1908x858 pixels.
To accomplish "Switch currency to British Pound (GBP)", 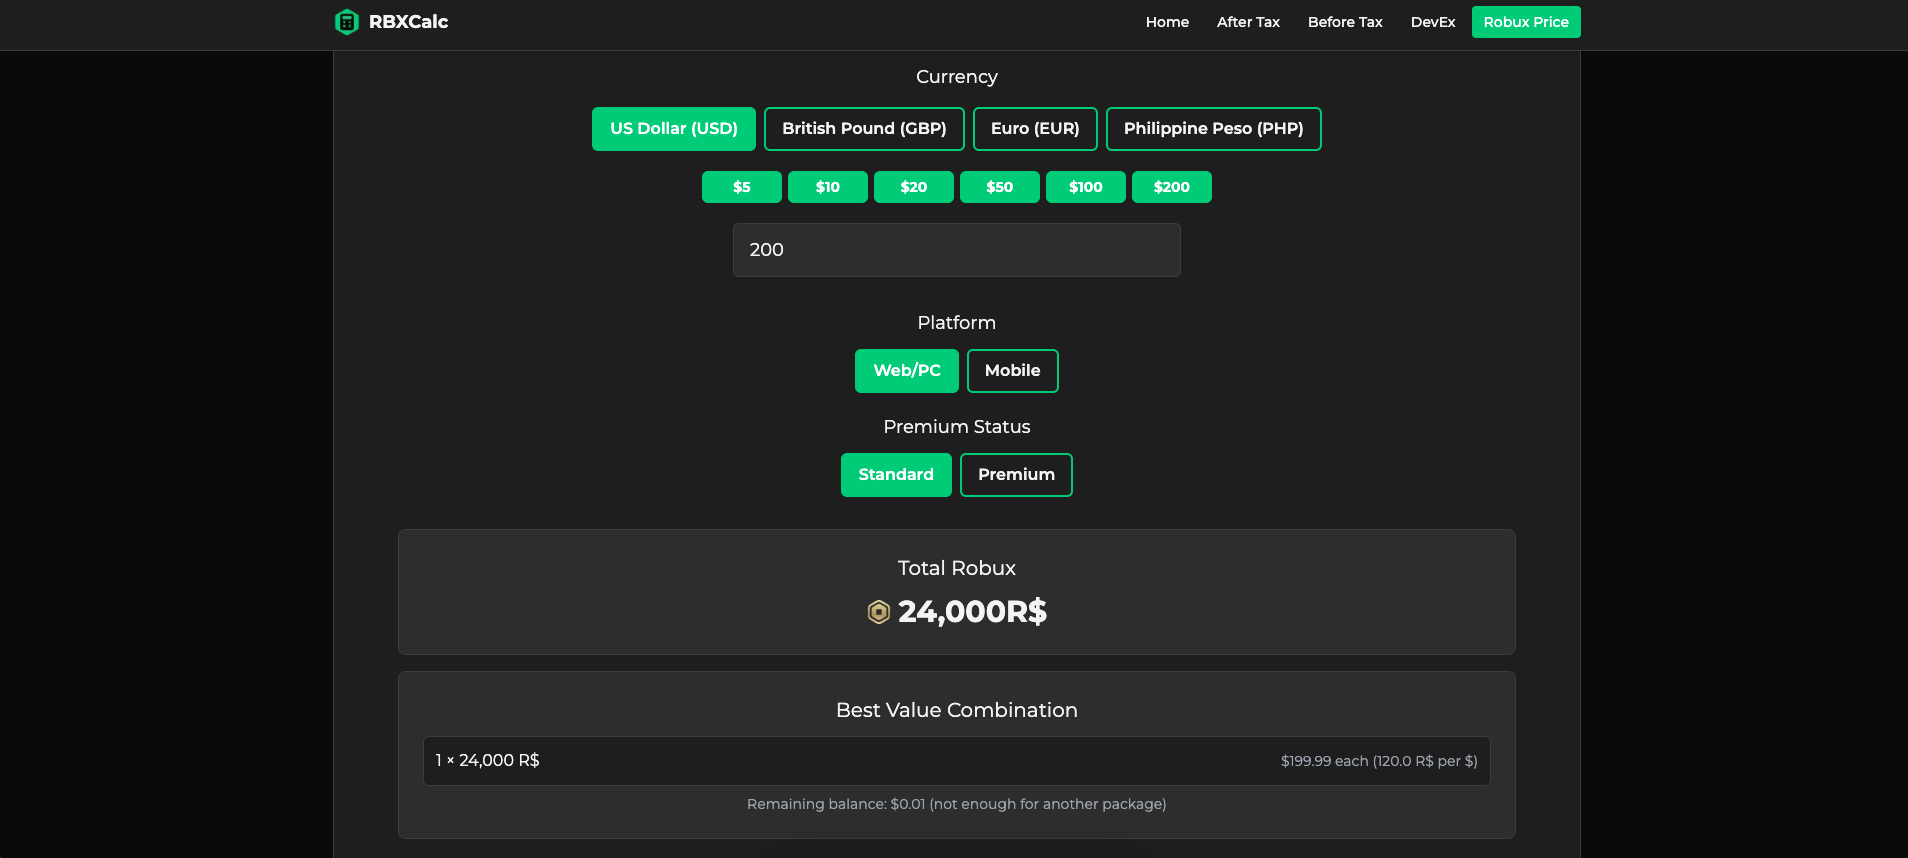I will 864,129.
